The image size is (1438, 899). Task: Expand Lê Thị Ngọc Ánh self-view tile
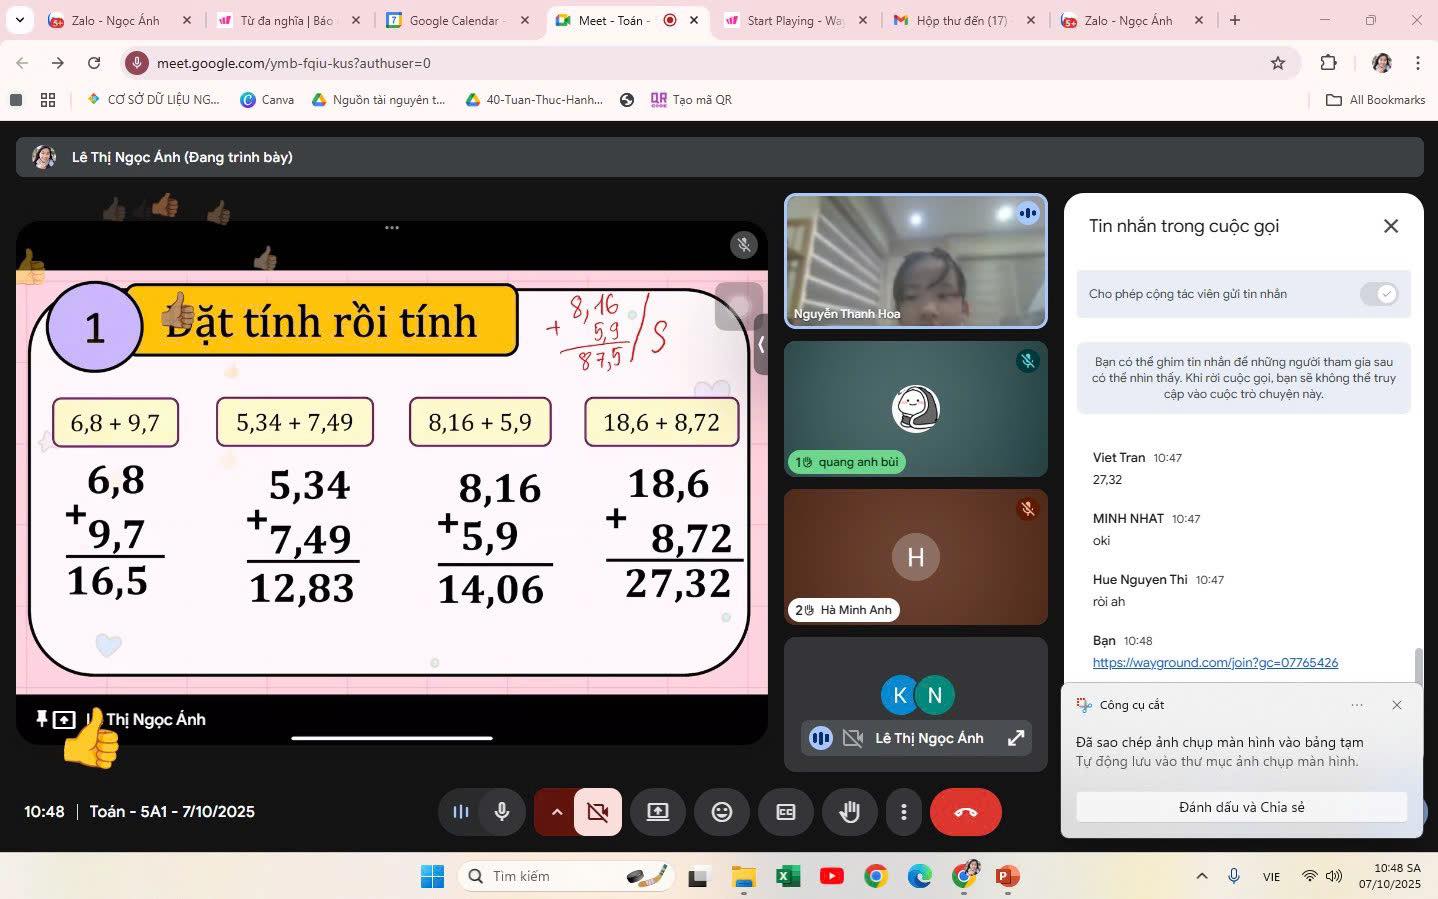(1016, 738)
